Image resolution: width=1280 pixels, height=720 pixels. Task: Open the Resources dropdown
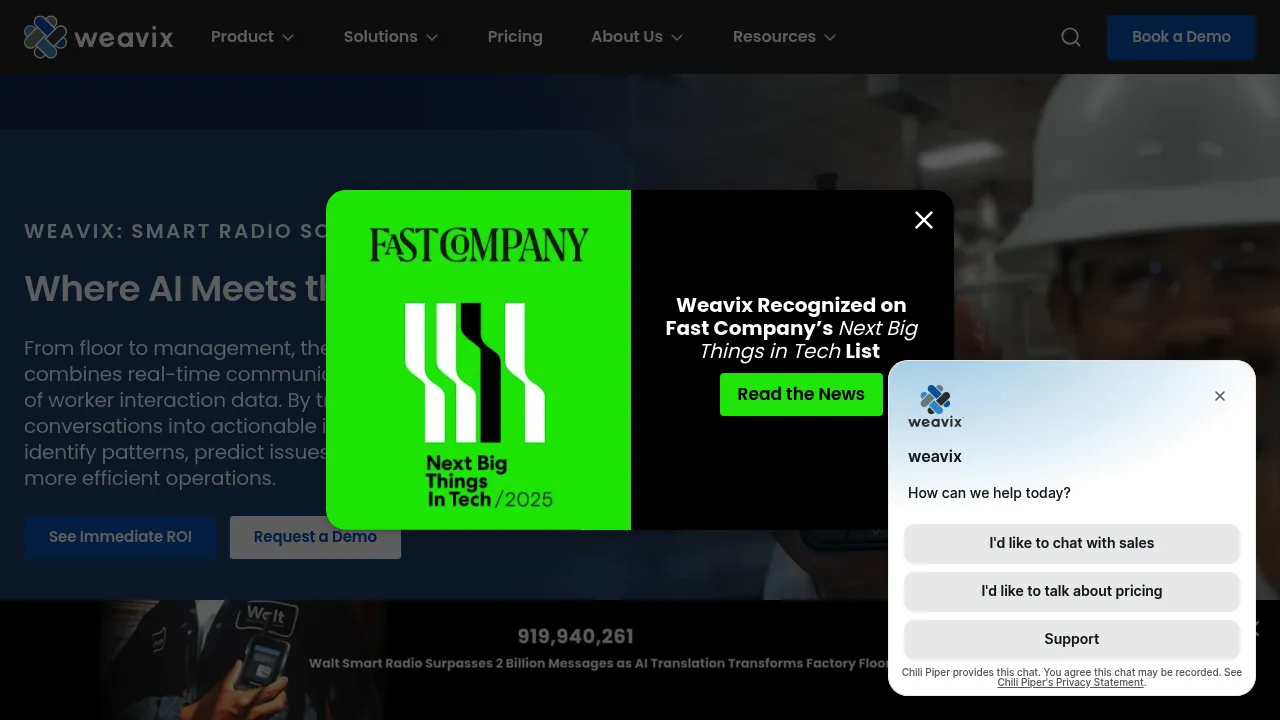point(784,37)
